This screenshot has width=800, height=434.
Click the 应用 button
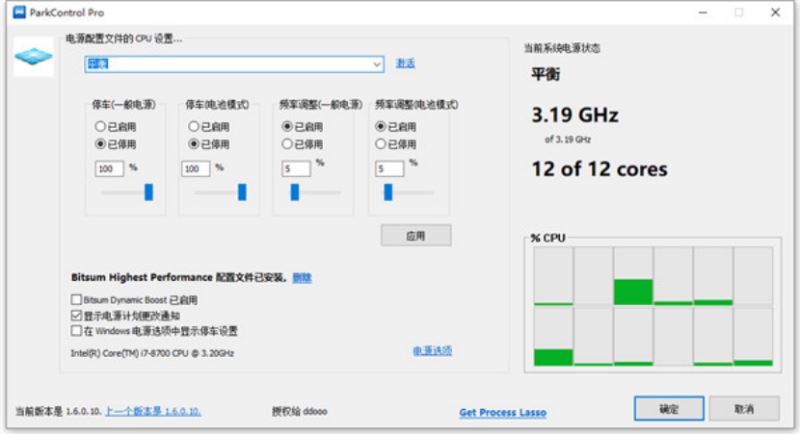click(416, 236)
